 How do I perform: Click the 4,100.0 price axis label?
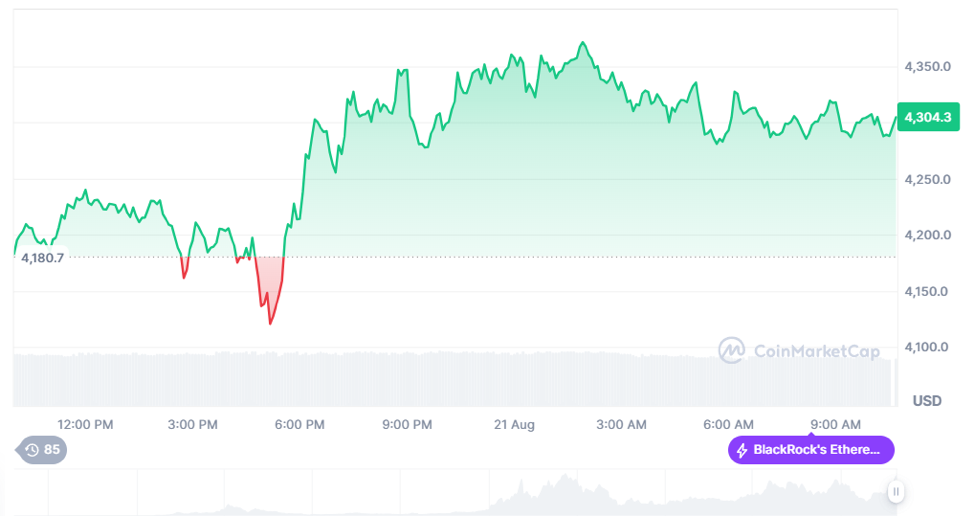[925, 348]
